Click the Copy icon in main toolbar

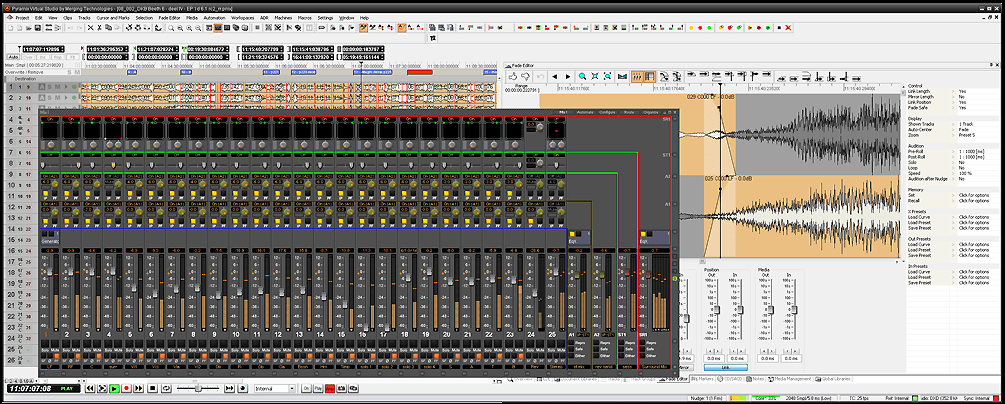click(108, 28)
